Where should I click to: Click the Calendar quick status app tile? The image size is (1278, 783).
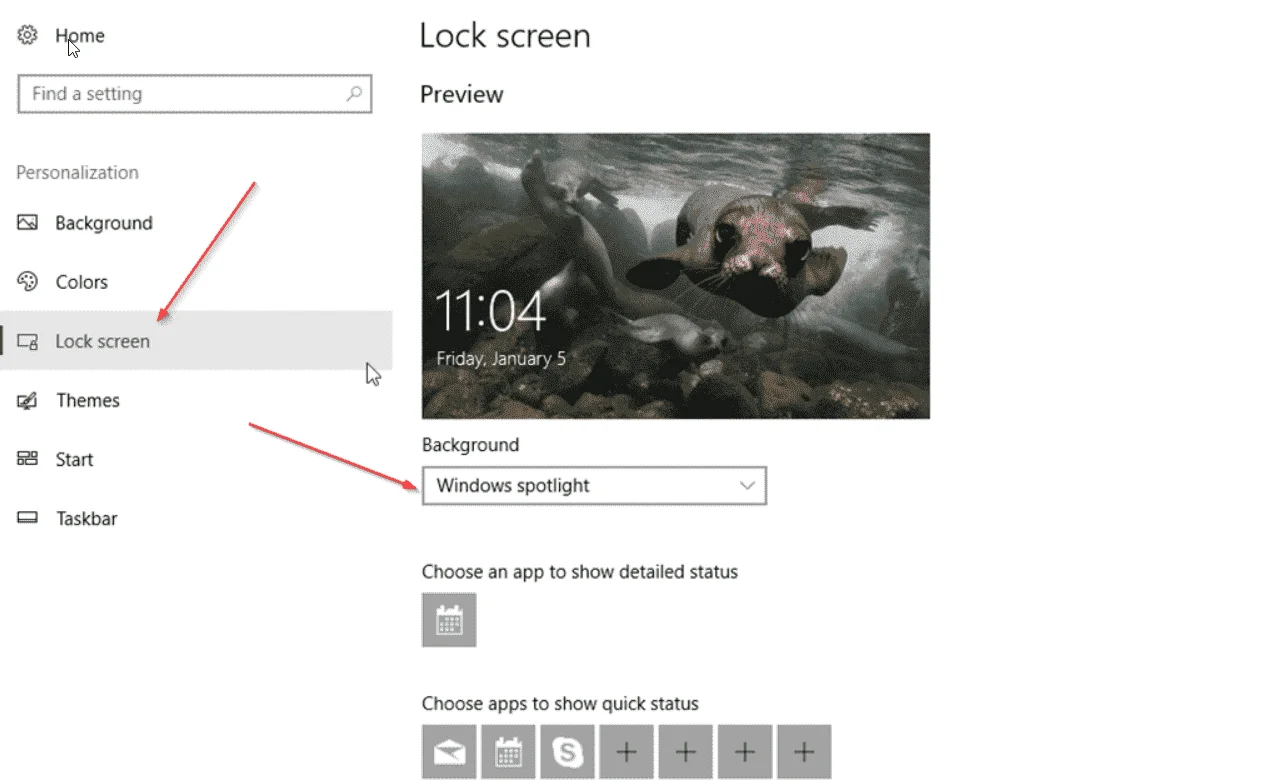[x=508, y=752]
